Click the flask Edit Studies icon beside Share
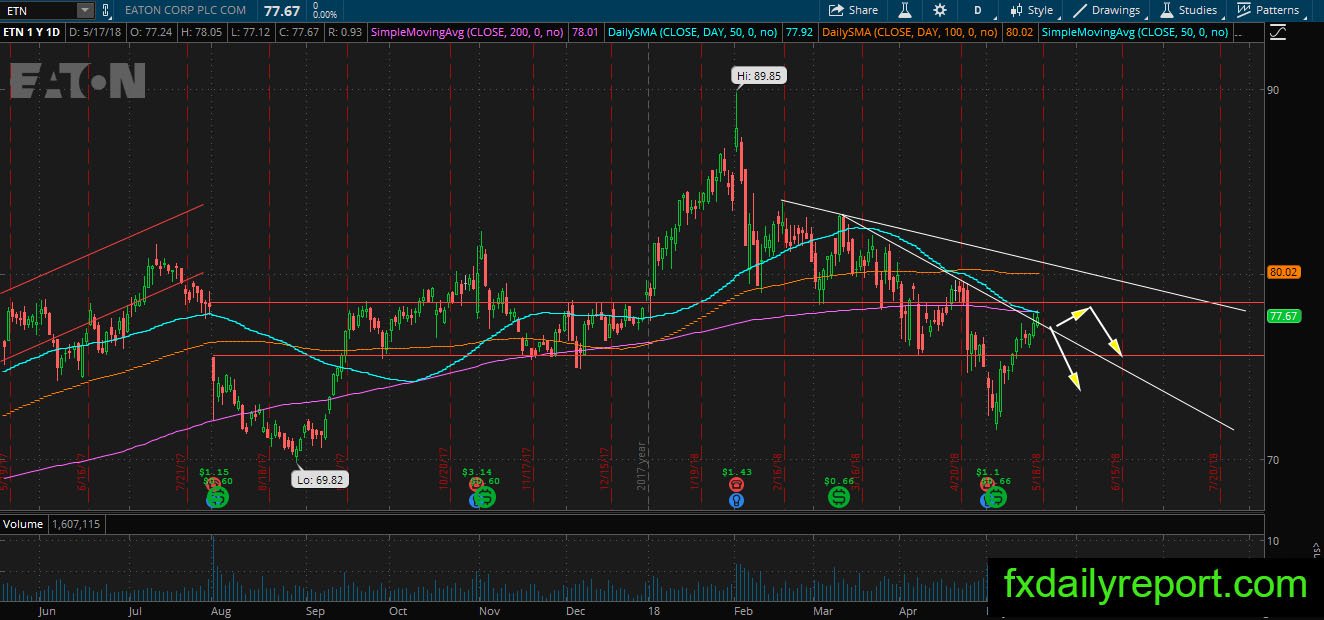Viewport: 1324px width, 620px height. pos(904,10)
